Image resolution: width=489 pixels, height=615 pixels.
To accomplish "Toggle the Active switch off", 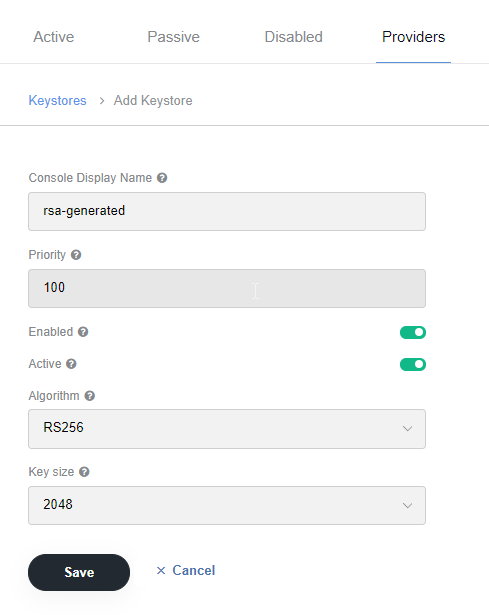I will click(x=413, y=364).
